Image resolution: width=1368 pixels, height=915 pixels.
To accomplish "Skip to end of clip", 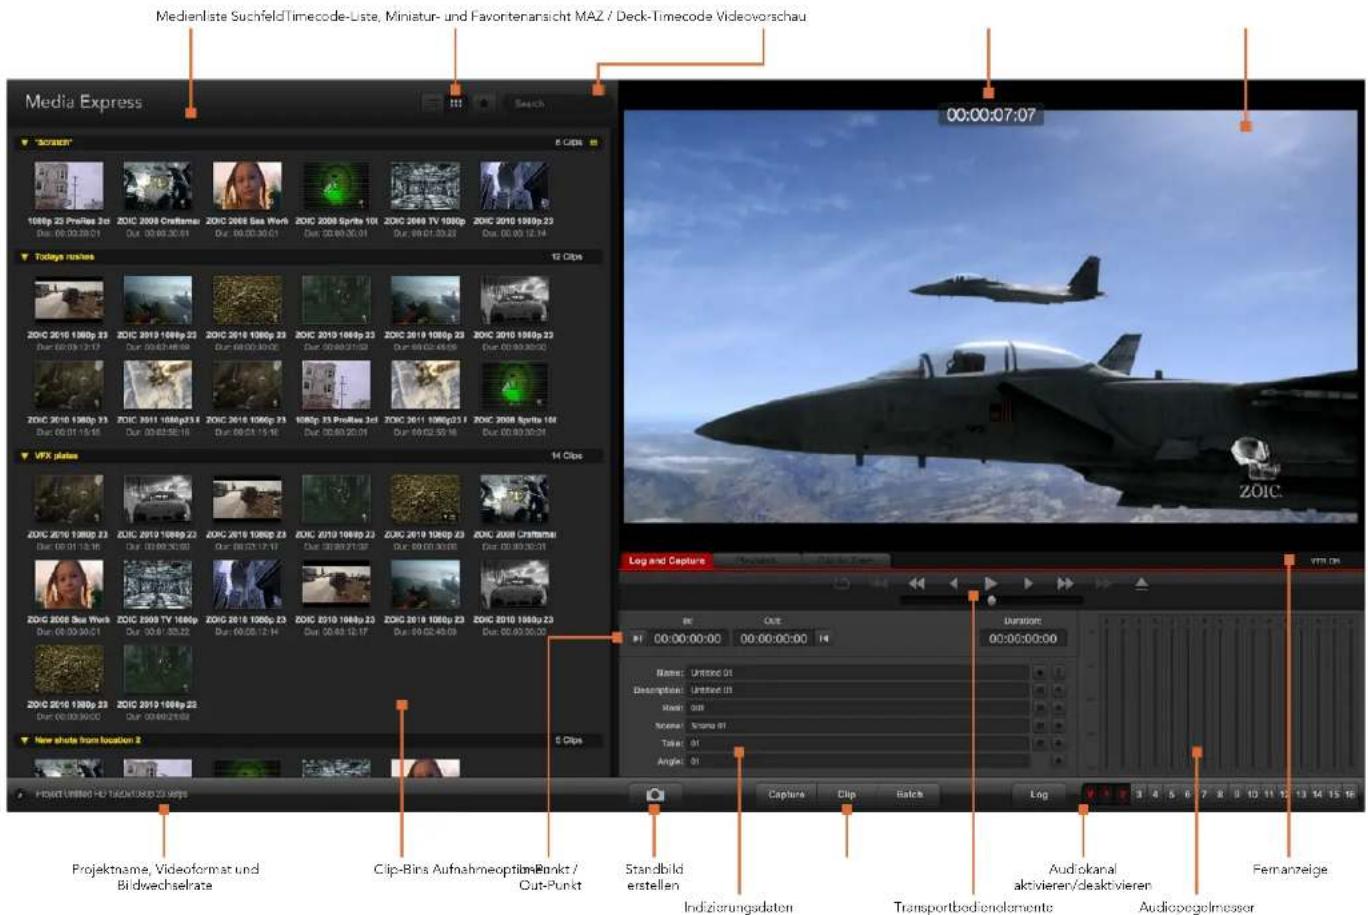I will (x=1103, y=584).
